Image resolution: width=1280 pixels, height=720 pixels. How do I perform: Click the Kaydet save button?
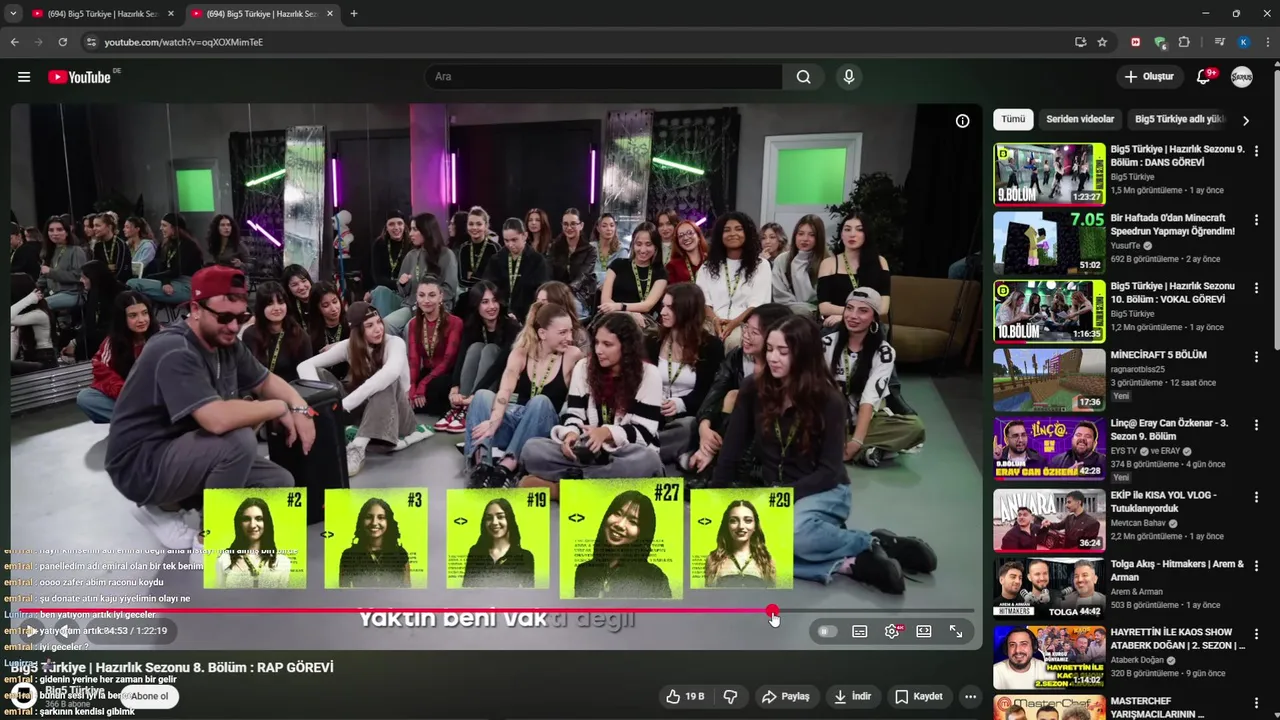tap(918, 696)
